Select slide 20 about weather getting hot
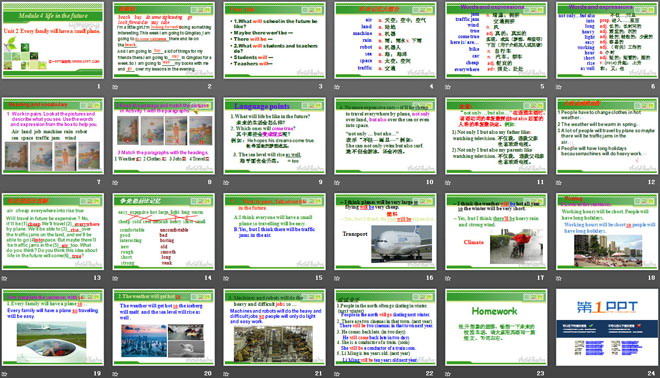This screenshot has height=378, width=660. click(164, 327)
